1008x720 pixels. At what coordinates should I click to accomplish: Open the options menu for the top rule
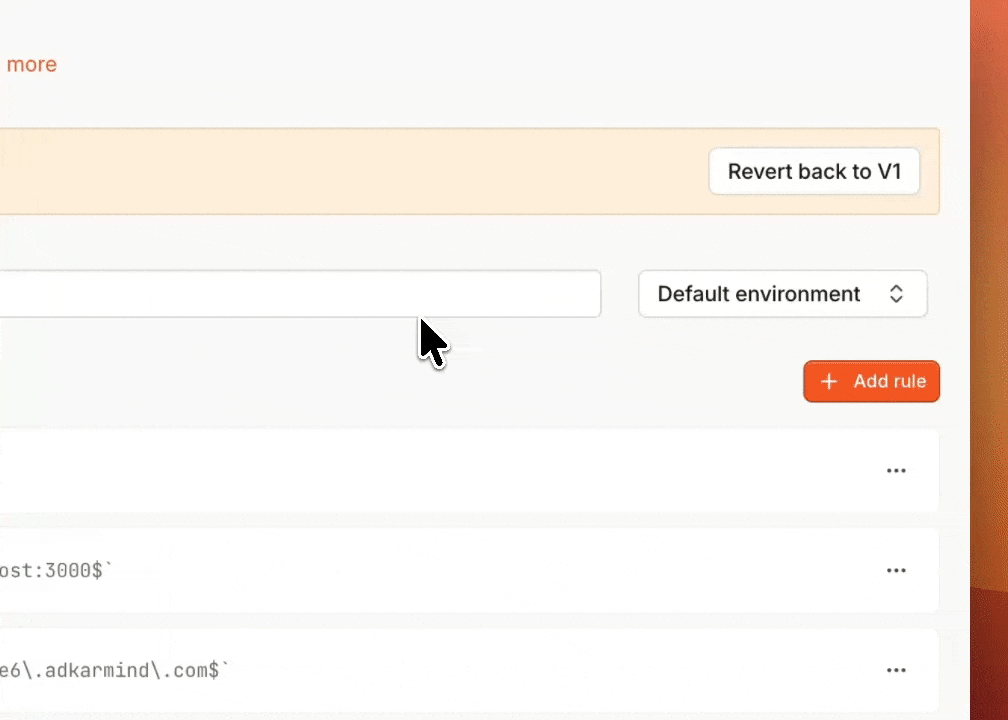point(896,471)
